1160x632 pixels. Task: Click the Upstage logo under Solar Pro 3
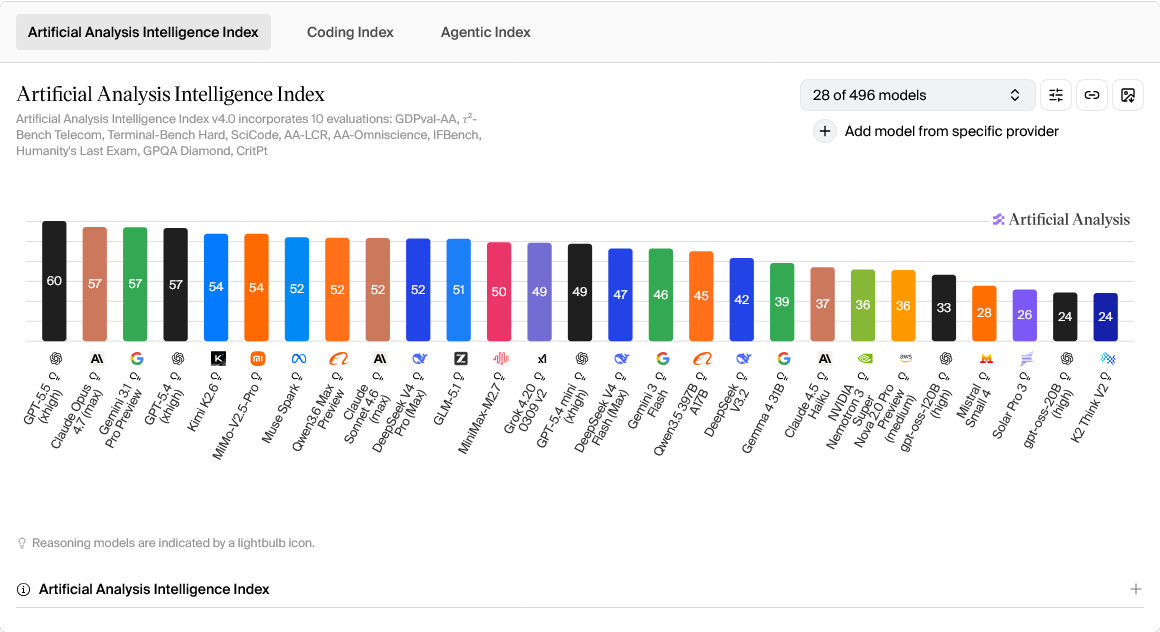click(x=1026, y=358)
